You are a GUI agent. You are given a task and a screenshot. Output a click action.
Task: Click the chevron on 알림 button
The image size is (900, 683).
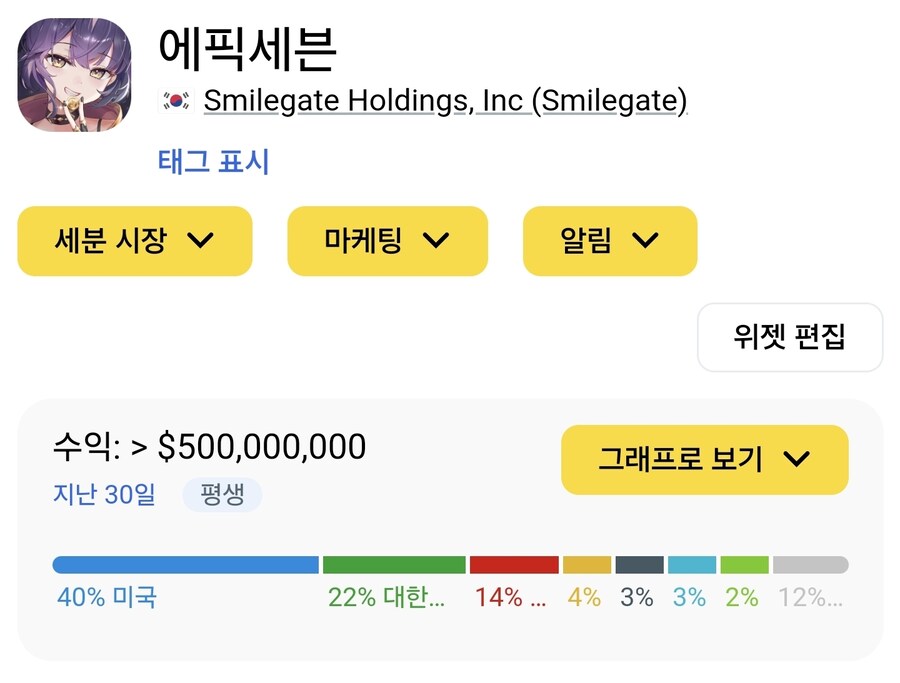(x=645, y=240)
